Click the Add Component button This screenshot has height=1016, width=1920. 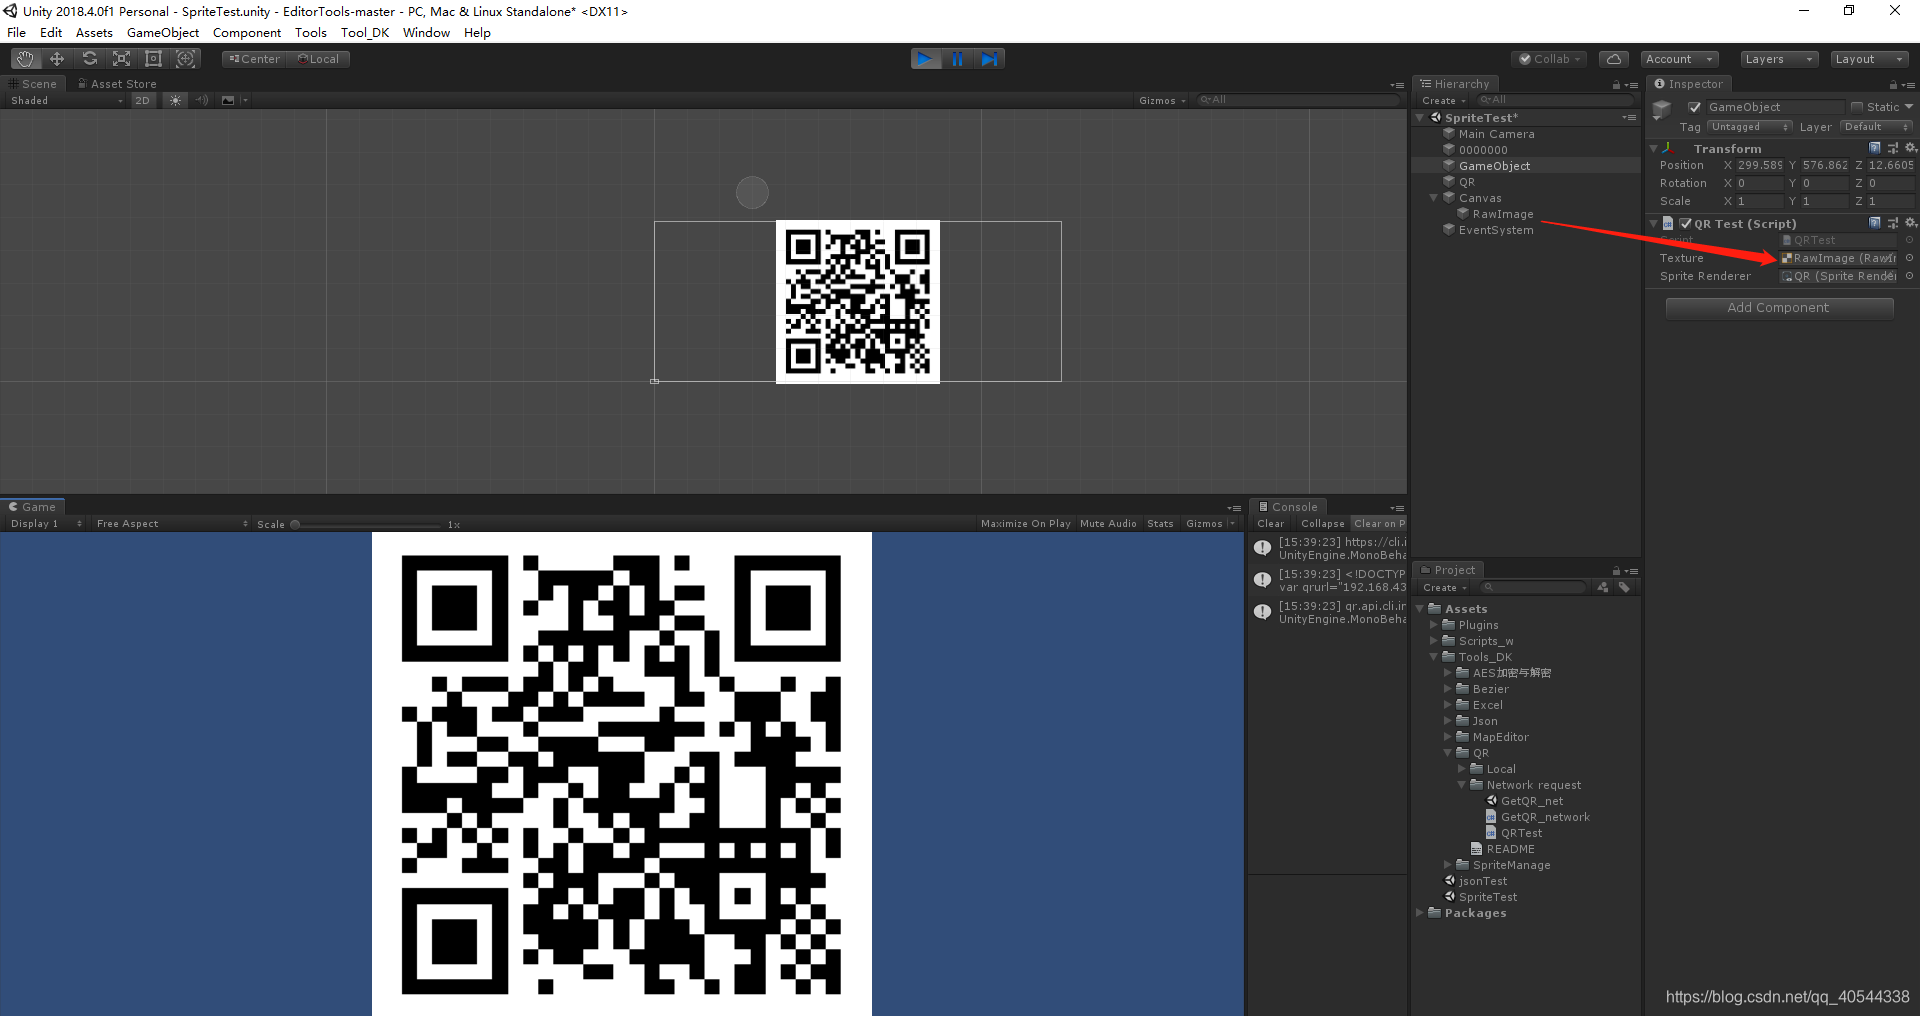click(1779, 307)
